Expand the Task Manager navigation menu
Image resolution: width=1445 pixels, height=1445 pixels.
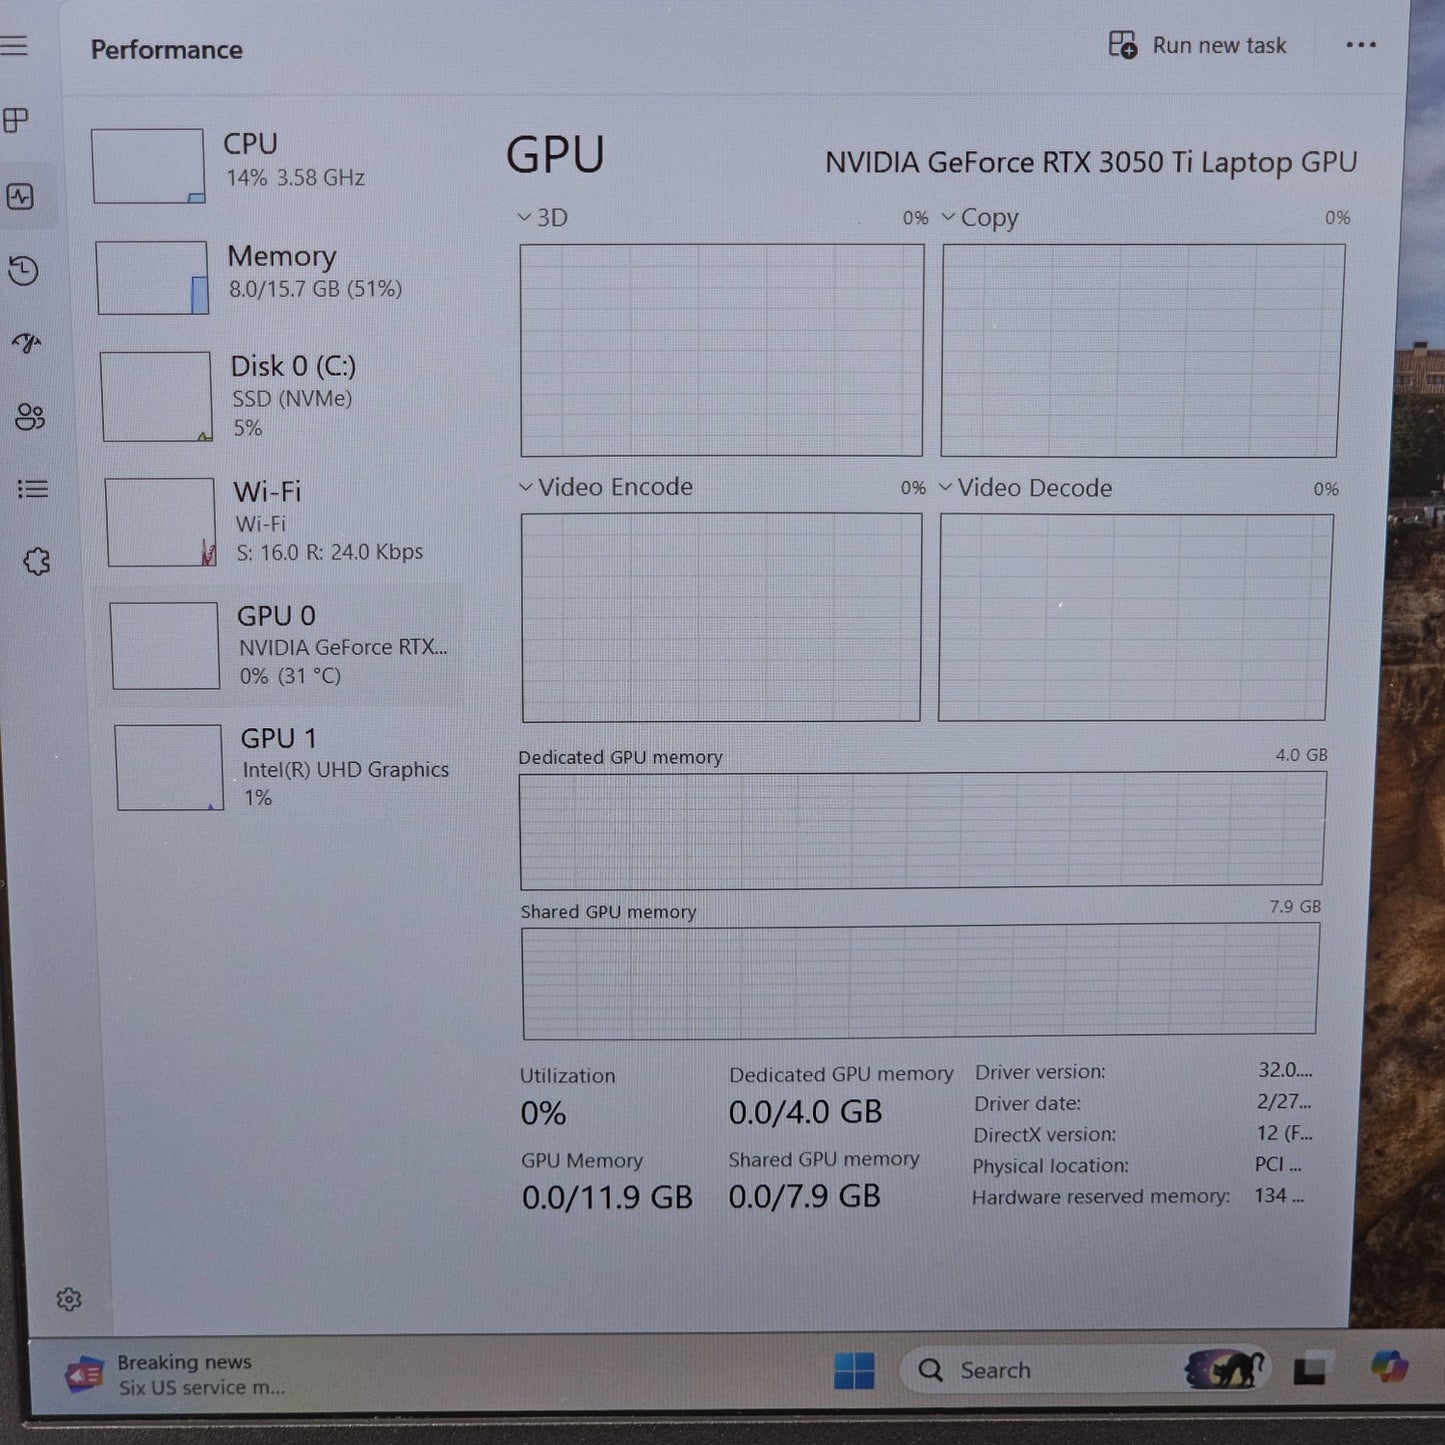coord(17,45)
